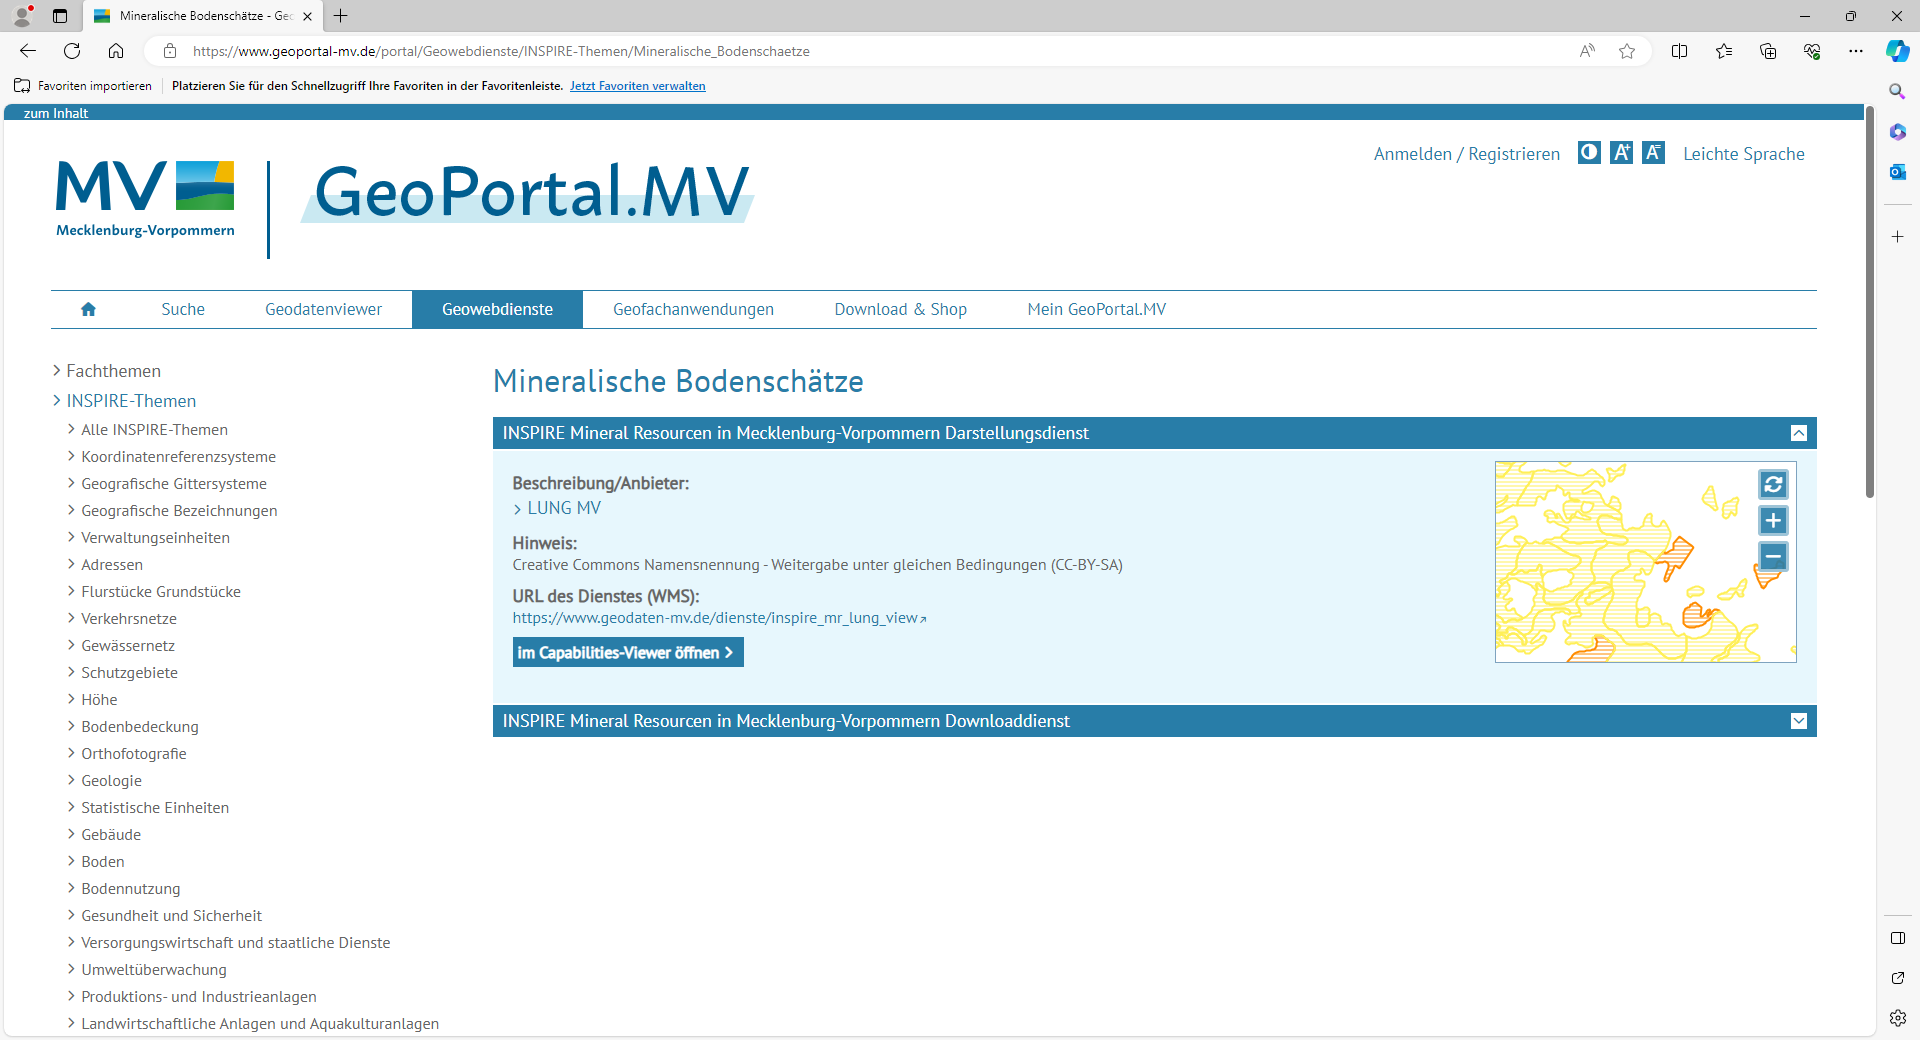Open Bodennutzung tree item
1920x1040 pixels.
point(131,889)
